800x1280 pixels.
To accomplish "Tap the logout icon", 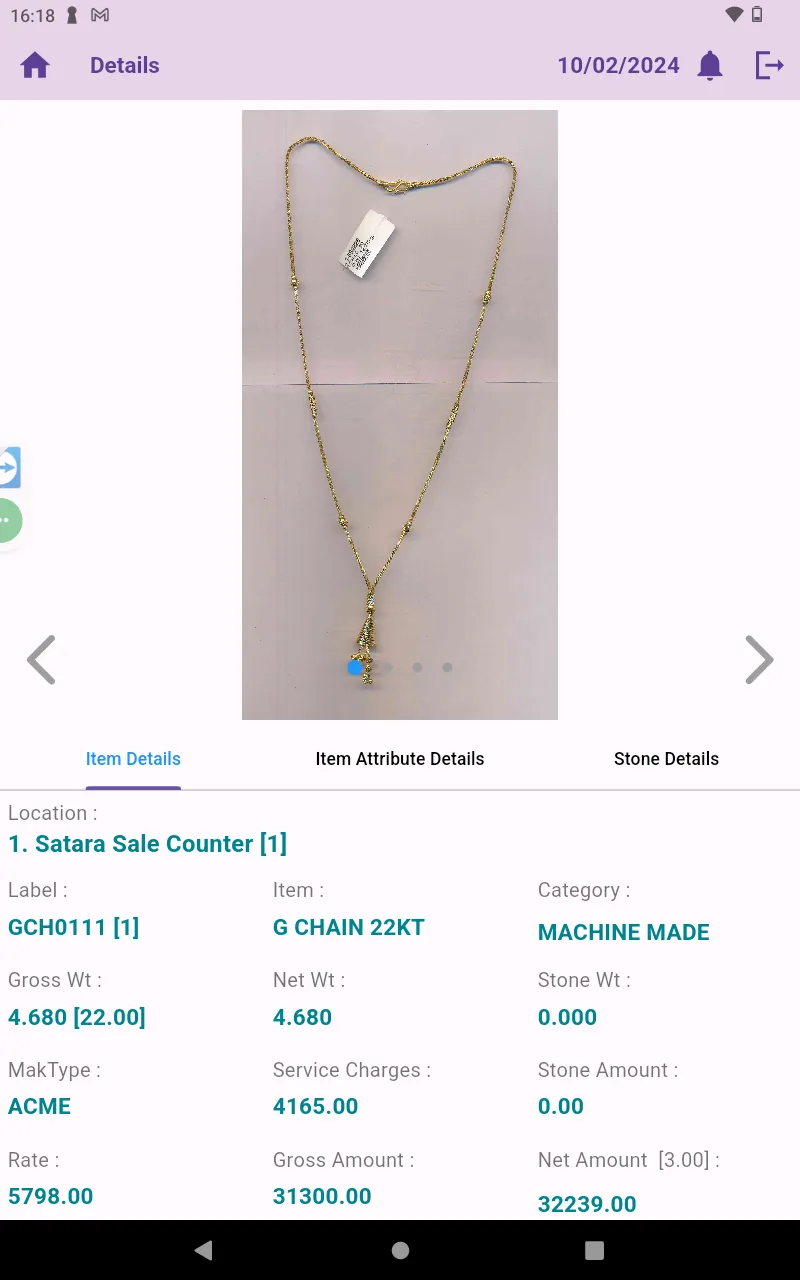I will point(769,66).
